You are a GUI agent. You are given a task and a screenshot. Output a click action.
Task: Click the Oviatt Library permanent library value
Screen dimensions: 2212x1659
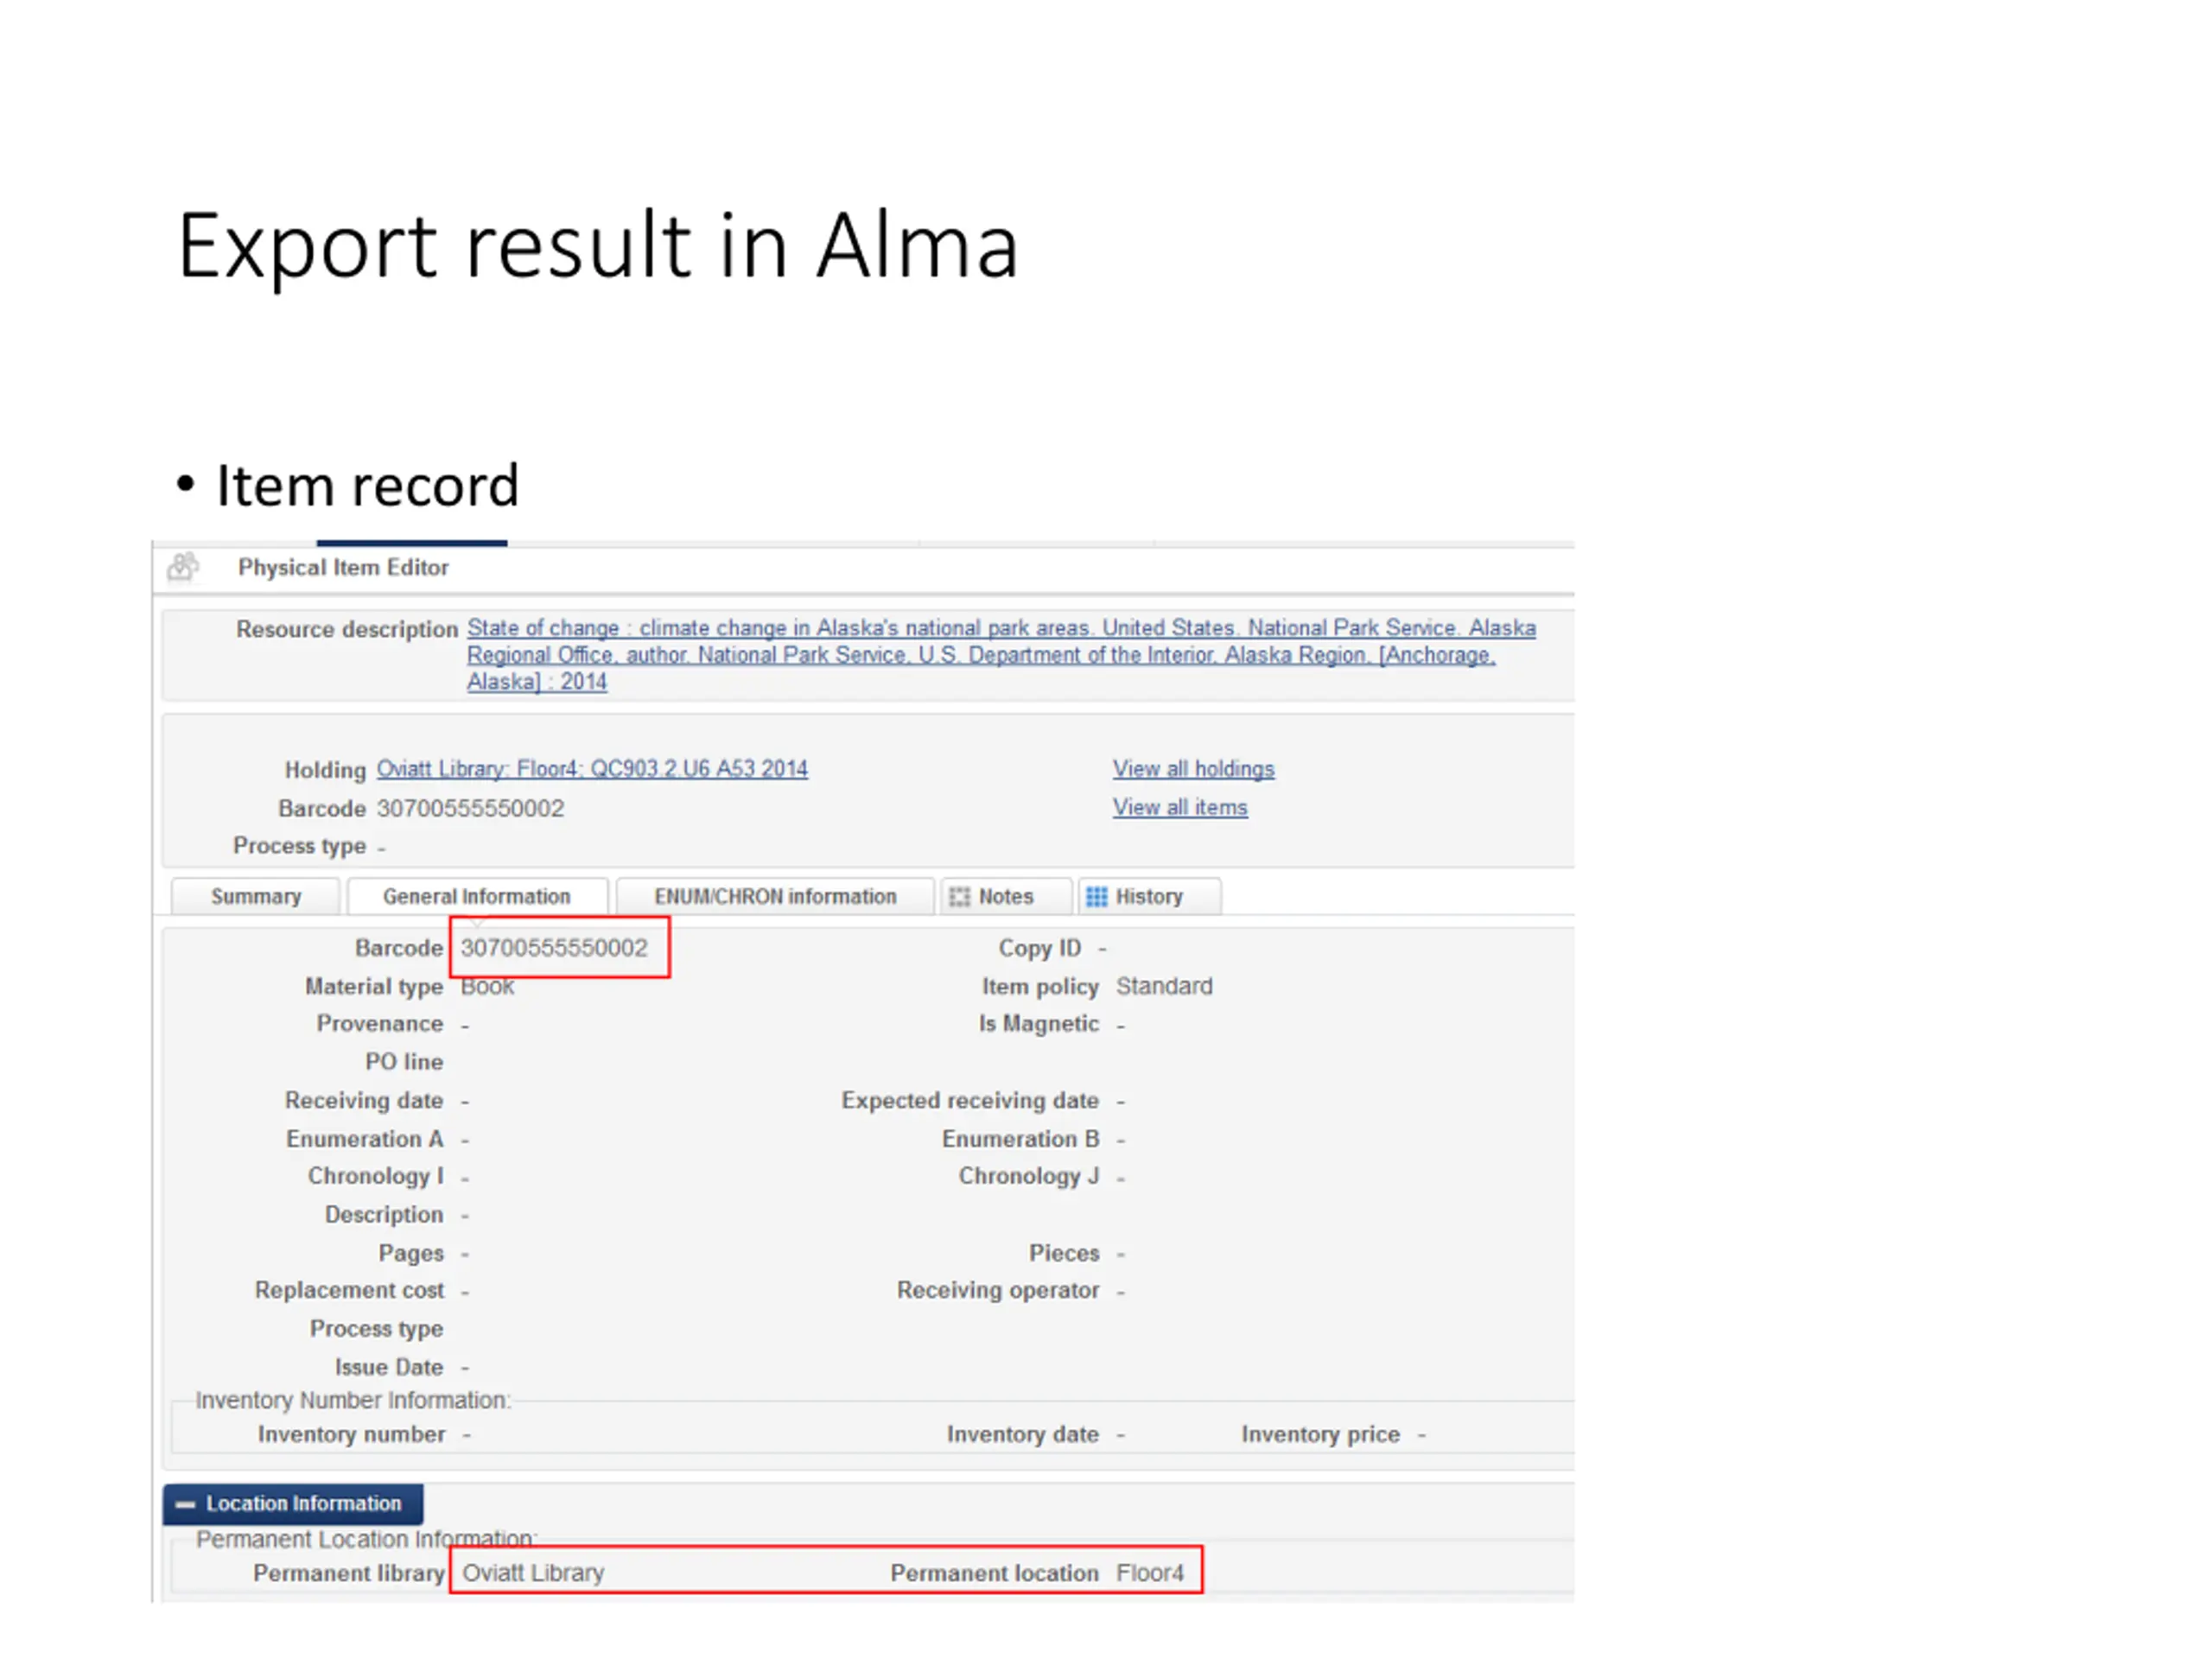tap(533, 1572)
